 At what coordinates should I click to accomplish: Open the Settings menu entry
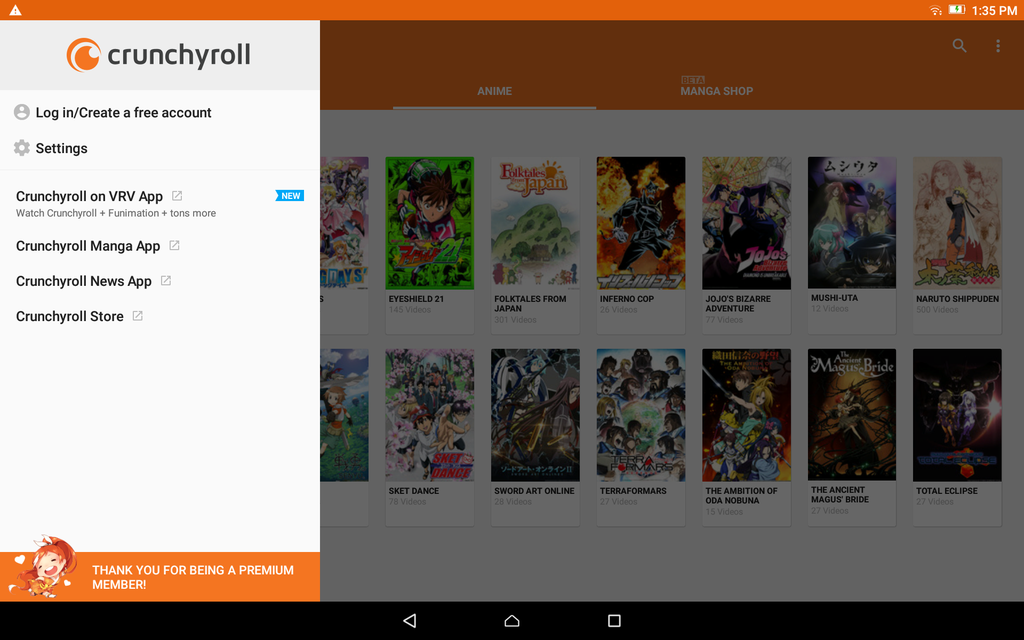[160, 148]
